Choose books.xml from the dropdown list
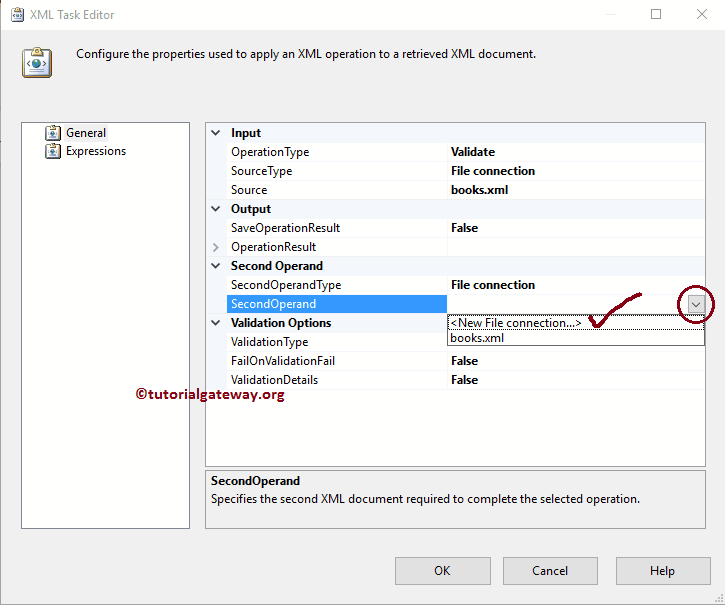This screenshot has height=605, width=725. pos(576,338)
